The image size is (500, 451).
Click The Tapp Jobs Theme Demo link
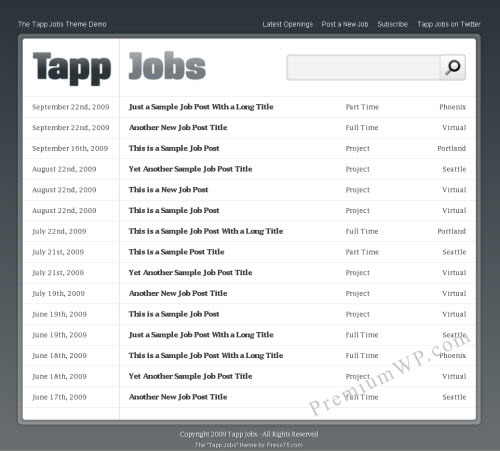pos(62,24)
